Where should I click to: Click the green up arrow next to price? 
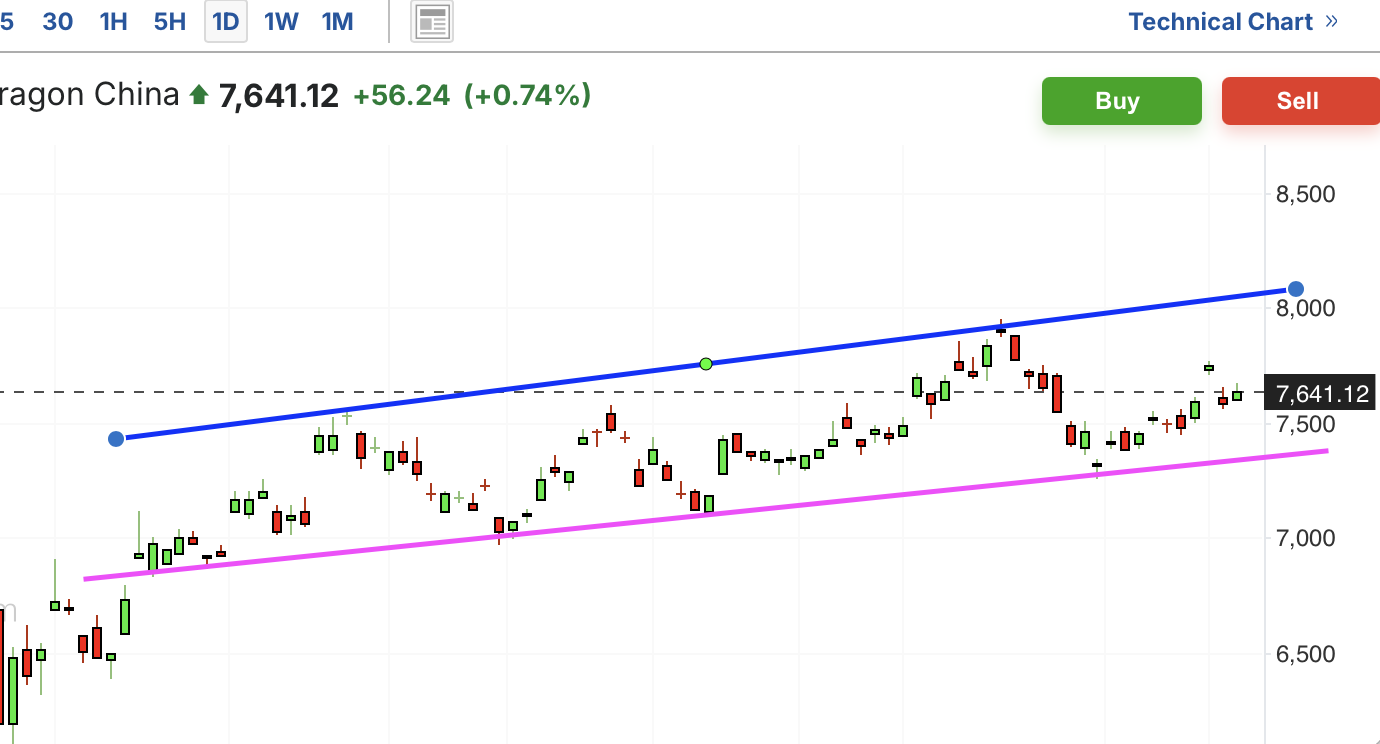click(x=199, y=95)
